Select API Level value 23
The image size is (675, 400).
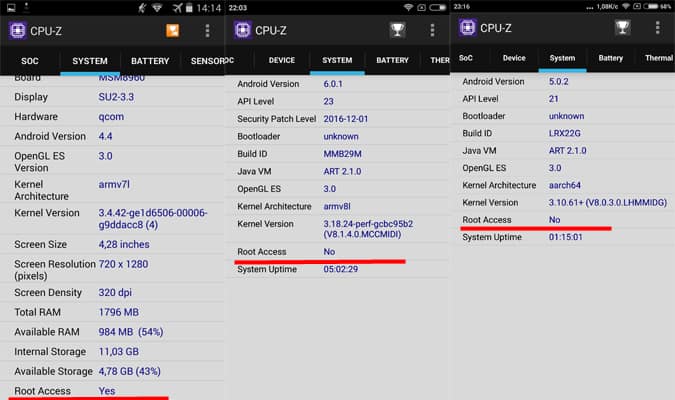pyautogui.click(x=328, y=101)
